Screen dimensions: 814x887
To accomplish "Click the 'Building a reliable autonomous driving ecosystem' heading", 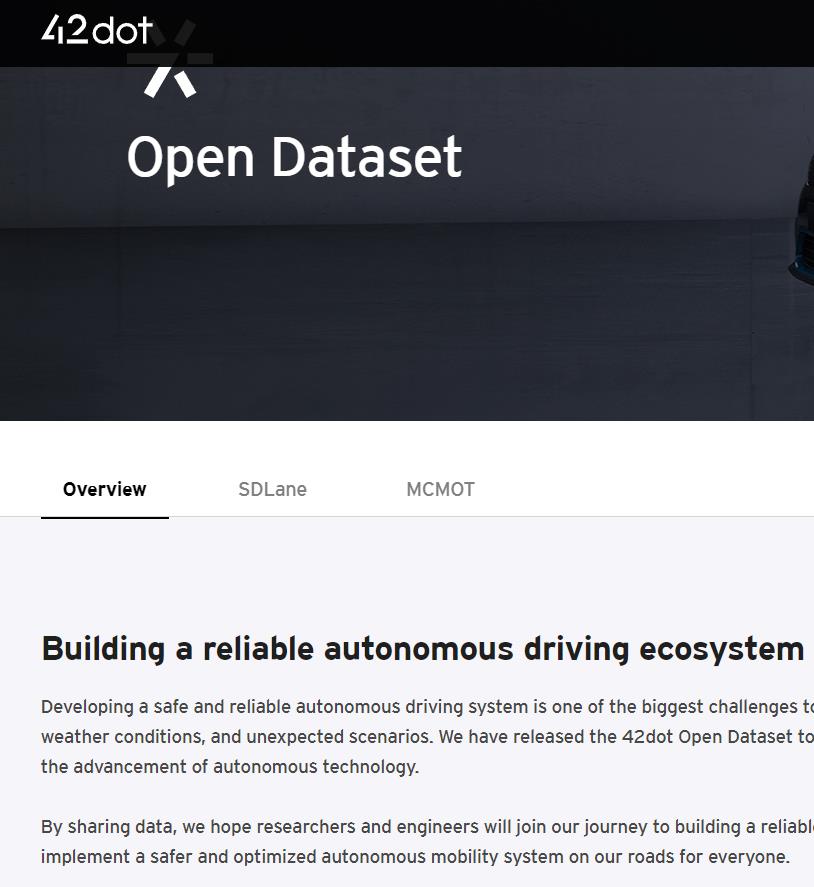I will (422, 648).
